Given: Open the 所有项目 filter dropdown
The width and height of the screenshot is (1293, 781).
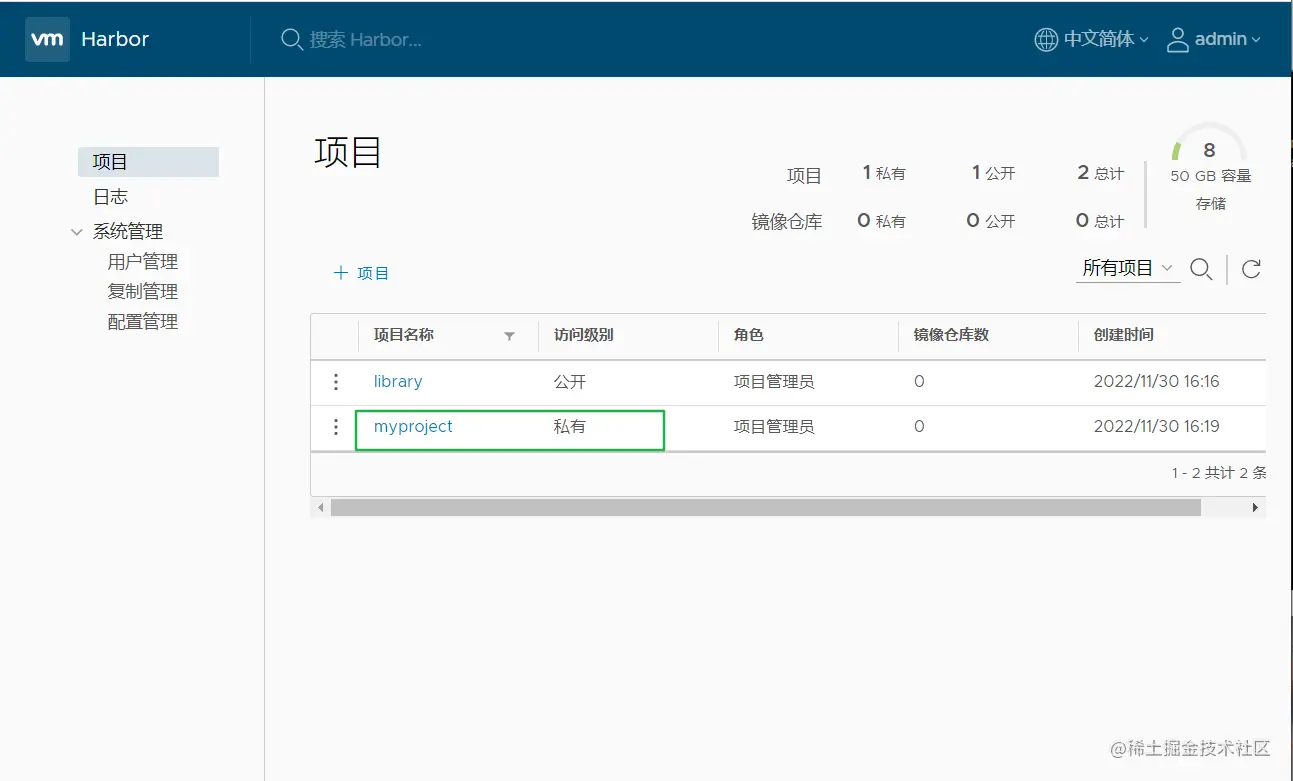Looking at the screenshot, I should pyautogui.click(x=1128, y=268).
